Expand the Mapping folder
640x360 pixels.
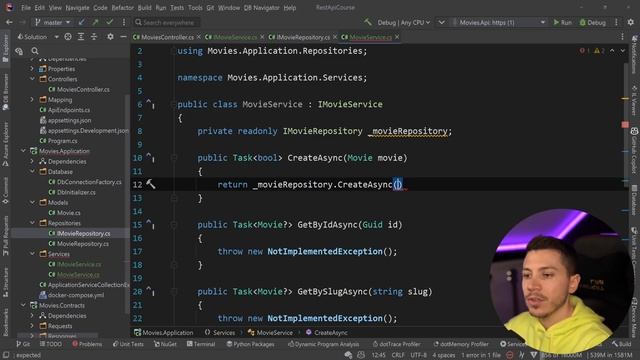(x=32, y=99)
